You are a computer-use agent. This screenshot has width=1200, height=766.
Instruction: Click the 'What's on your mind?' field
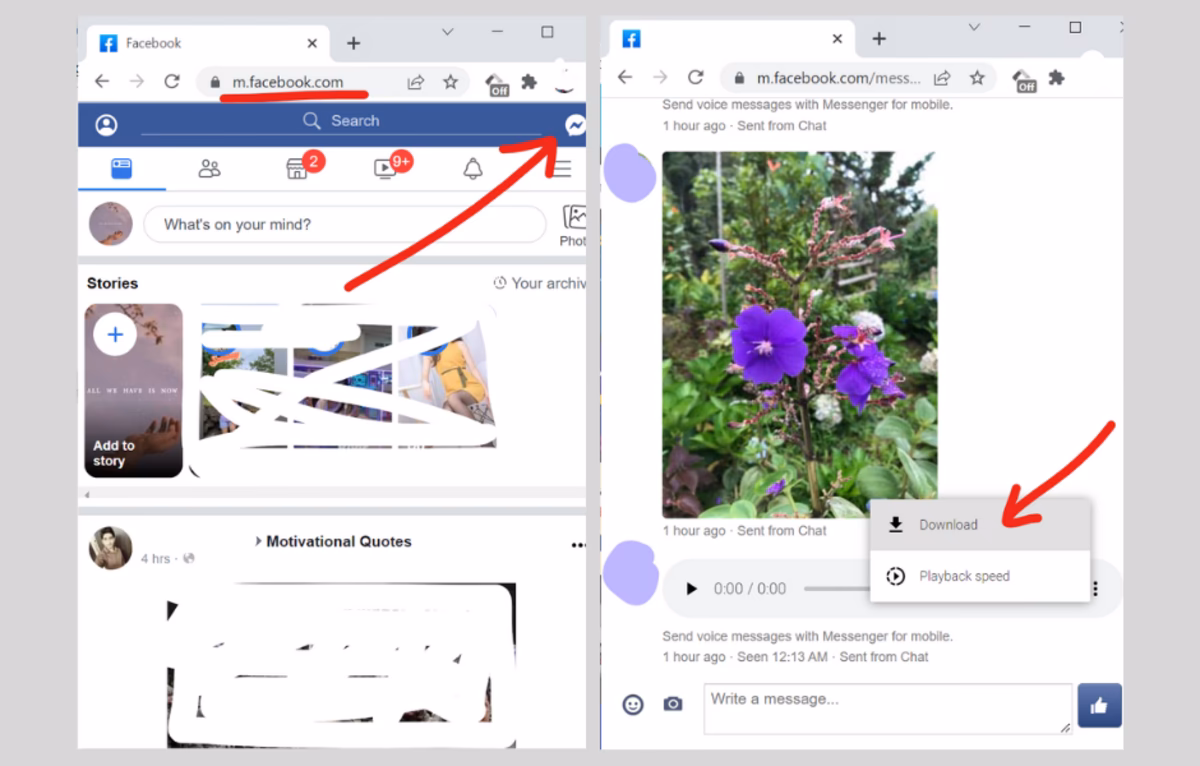pos(344,225)
